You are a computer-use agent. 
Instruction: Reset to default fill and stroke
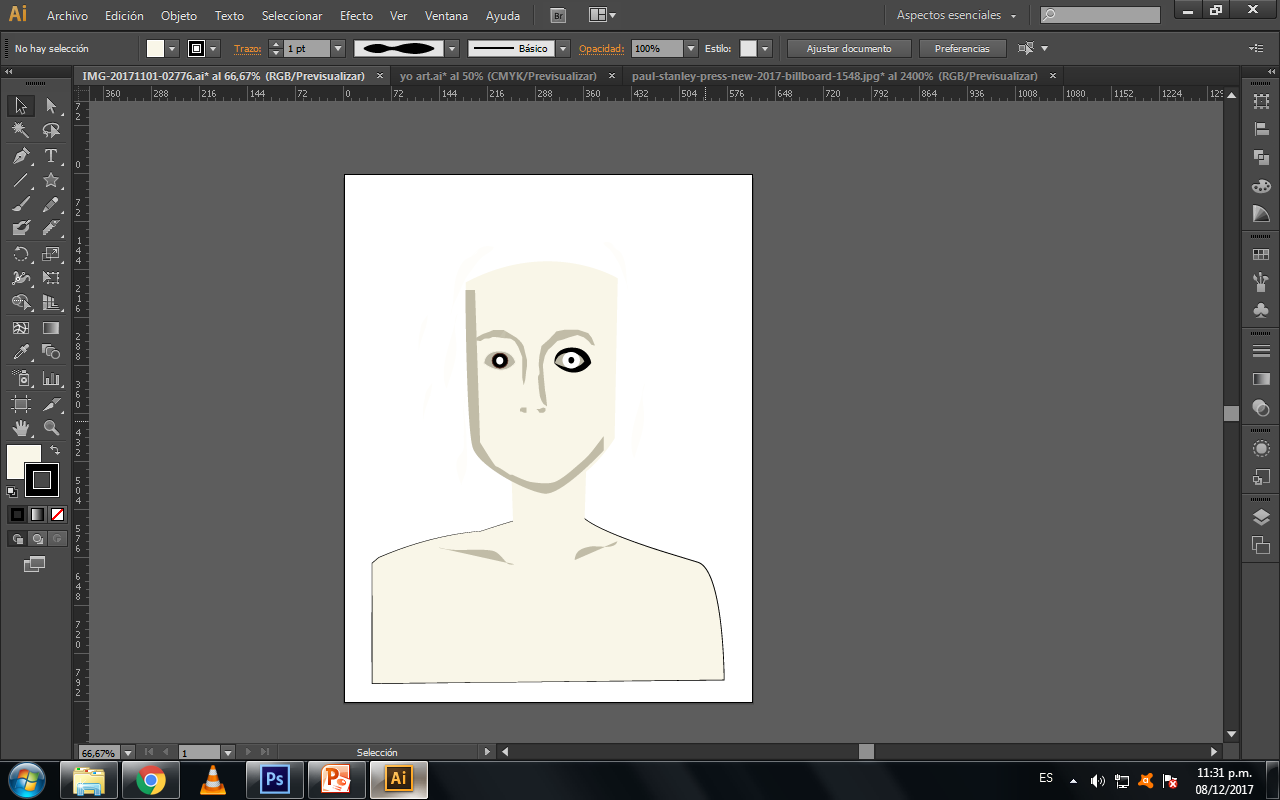click(x=12, y=491)
